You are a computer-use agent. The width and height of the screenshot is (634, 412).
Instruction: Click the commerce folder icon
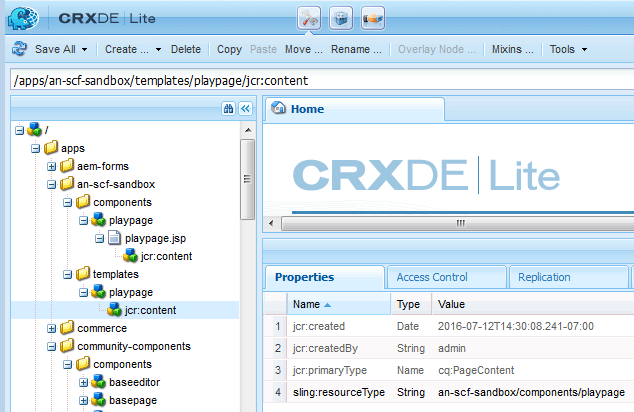(x=67, y=328)
